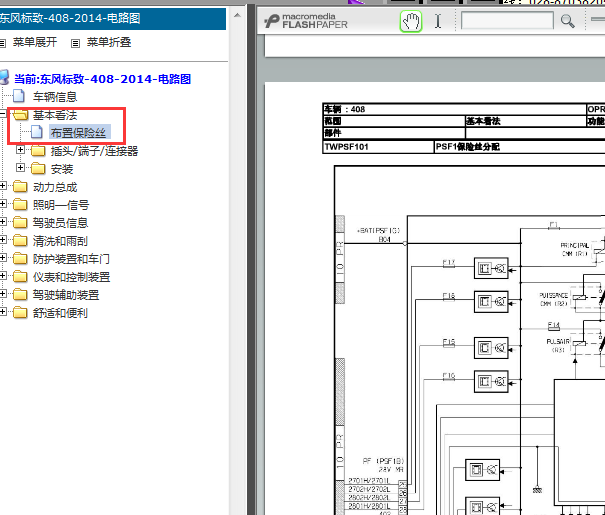The image size is (605, 515).
Task: Click fuse label F17 in the diagram
Action: point(449,263)
